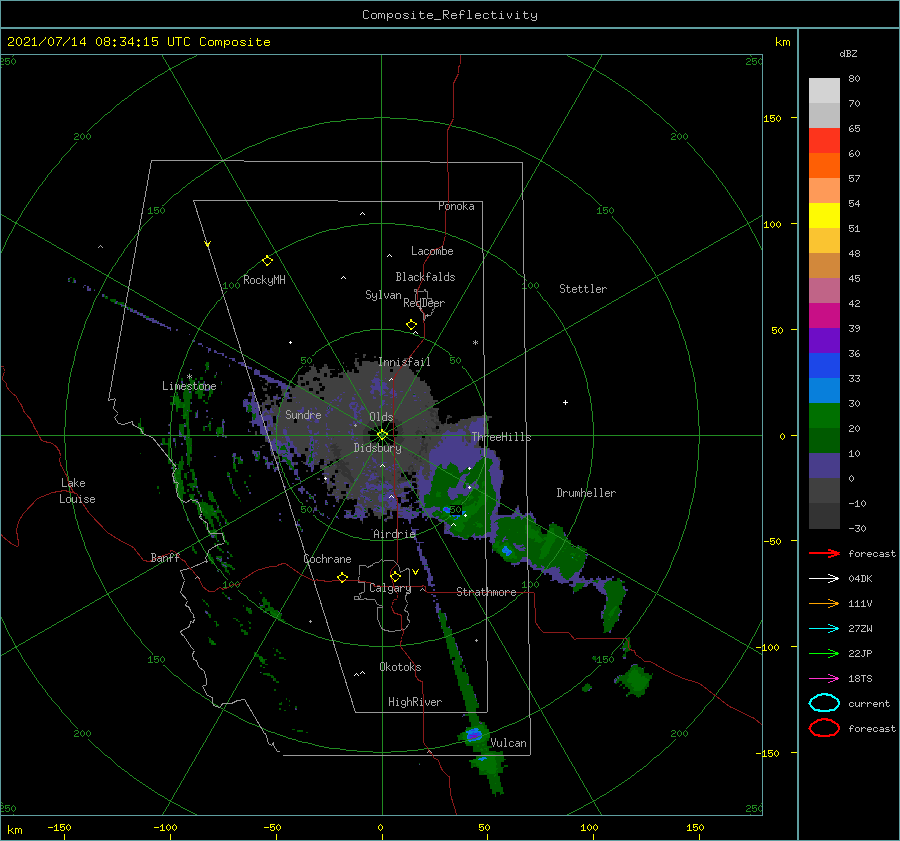The image size is (900, 841).
Task: Click the Blackfalds city label
Action: pos(425,277)
